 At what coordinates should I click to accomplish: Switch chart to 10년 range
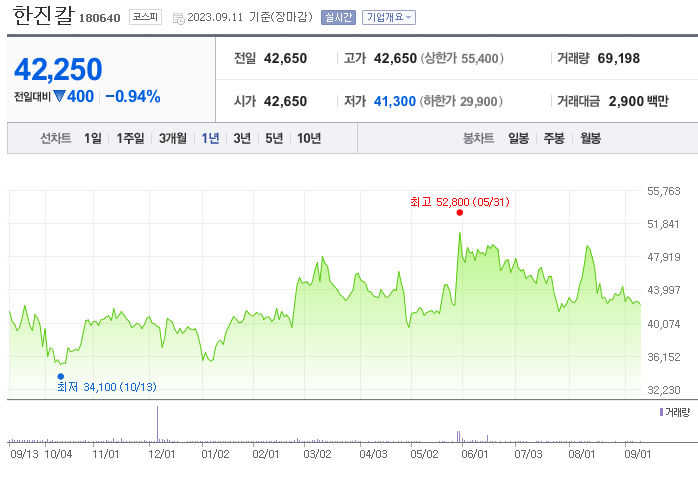pyautogui.click(x=309, y=138)
